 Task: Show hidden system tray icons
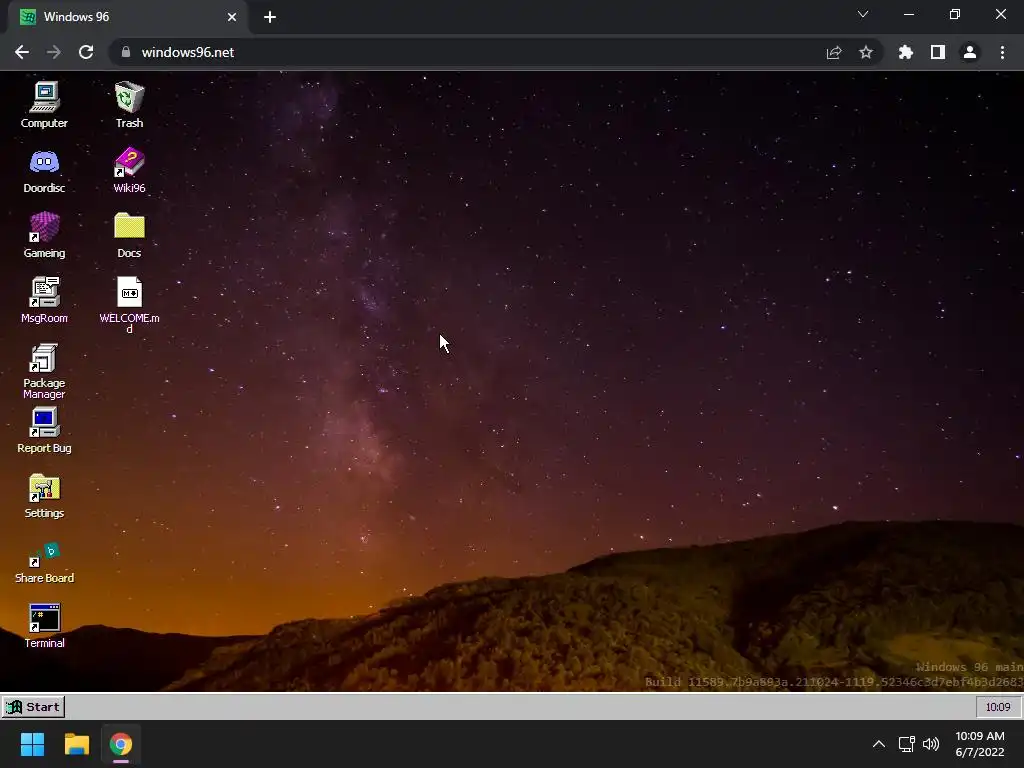pyautogui.click(x=879, y=744)
